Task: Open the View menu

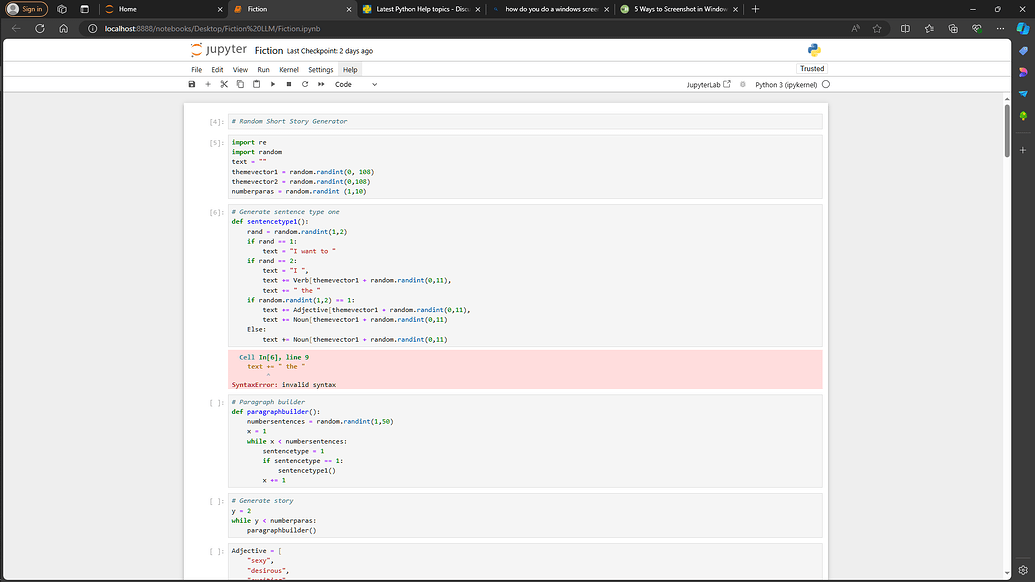Action: click(240, 69)
